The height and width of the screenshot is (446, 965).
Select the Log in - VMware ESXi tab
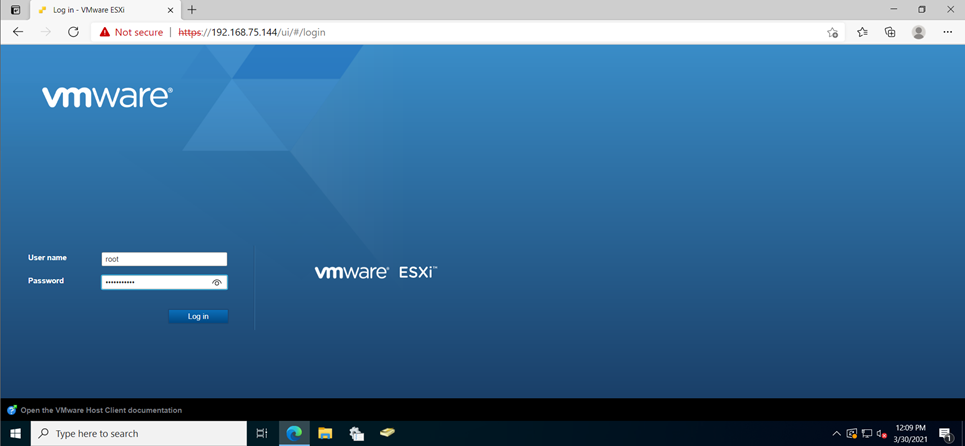tap(106, 10)
